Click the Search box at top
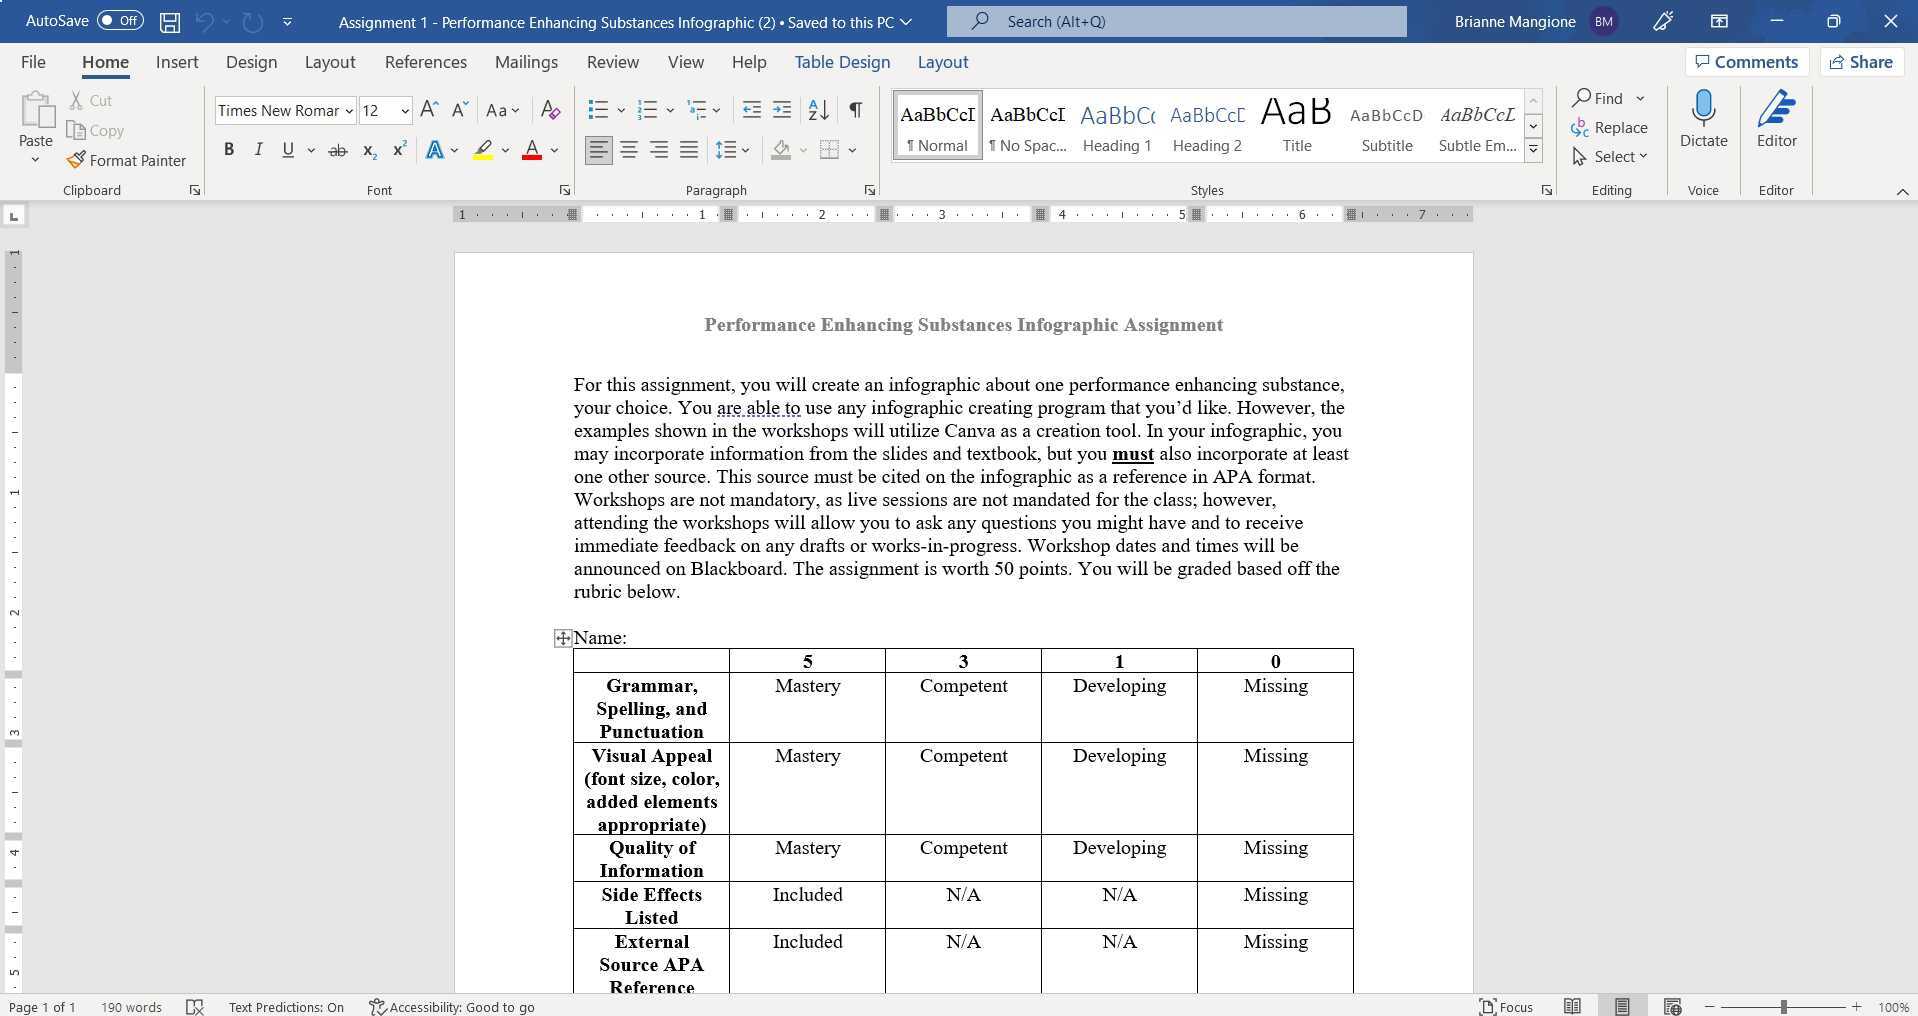 [x=1175, y=21]
